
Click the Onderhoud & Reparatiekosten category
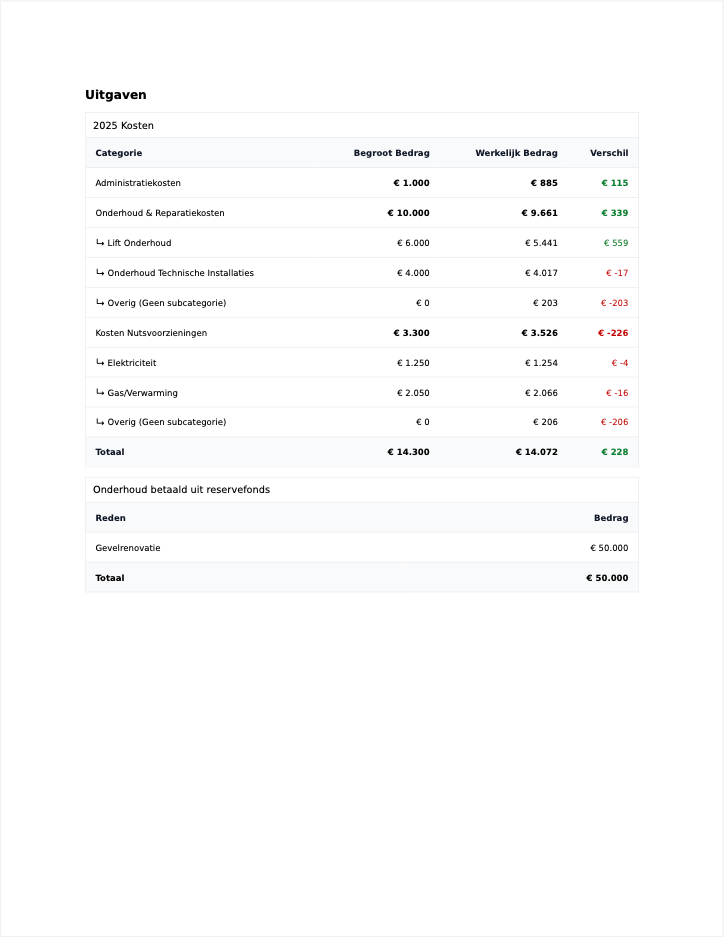pyautogui.click(x=160, y=213)
